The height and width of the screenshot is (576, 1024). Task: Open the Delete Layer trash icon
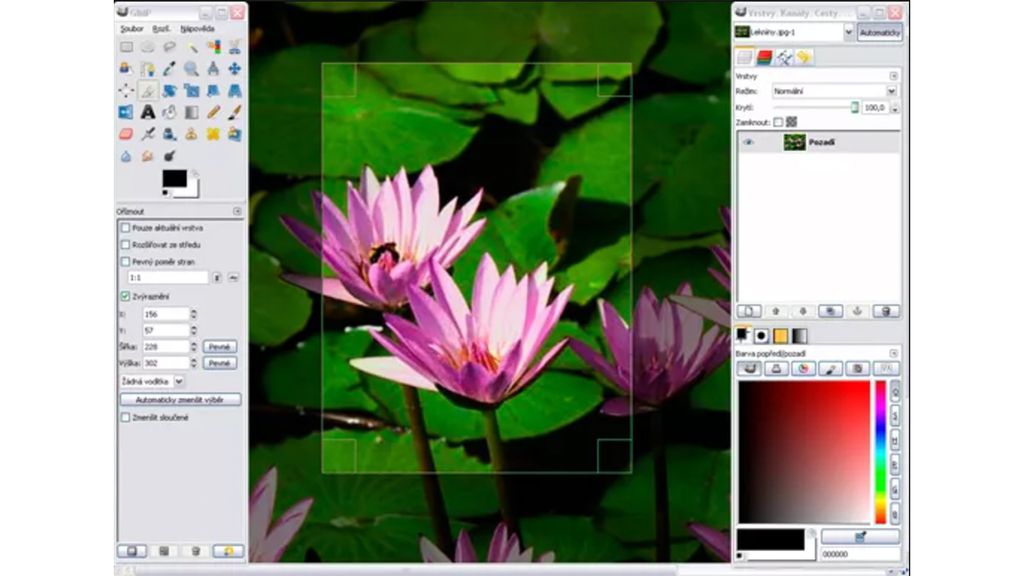tap(885, 311)
